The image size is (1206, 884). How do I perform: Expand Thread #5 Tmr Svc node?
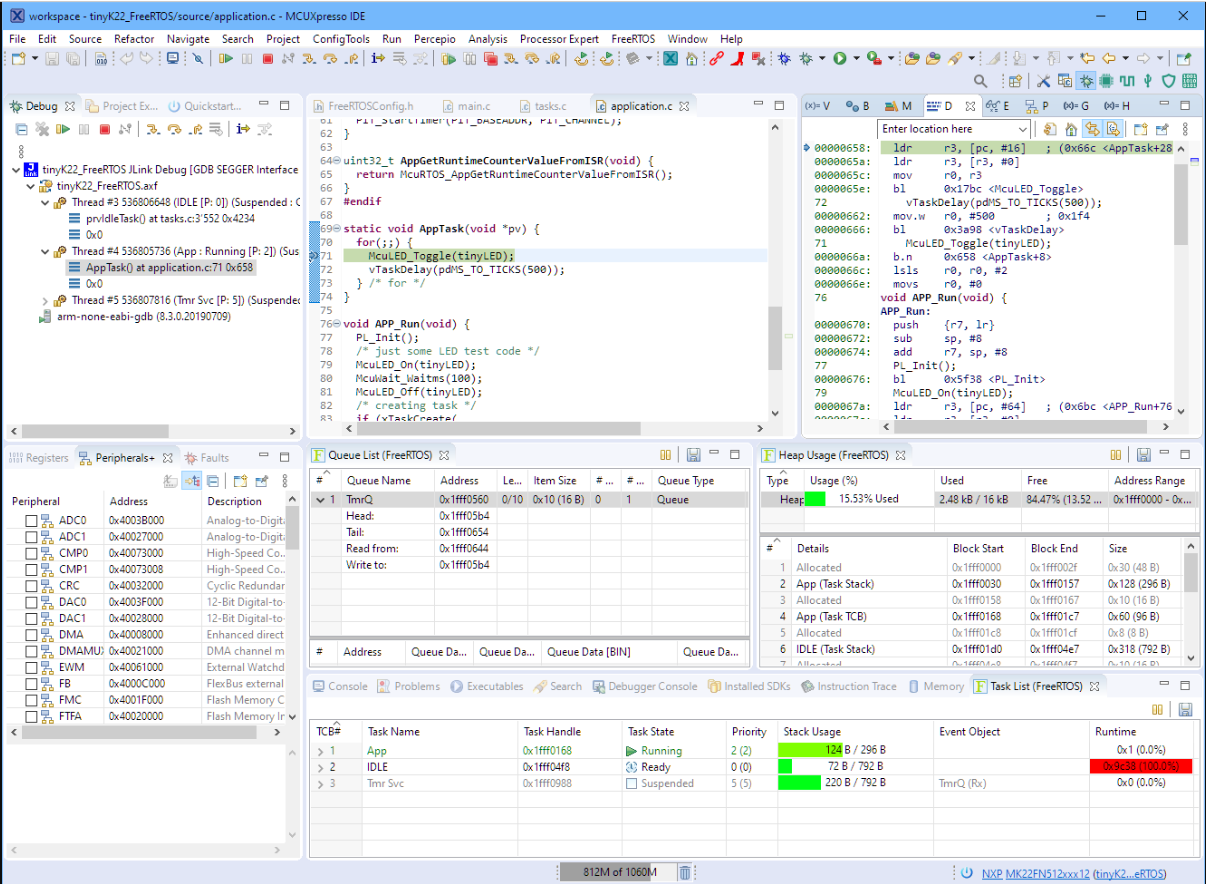click(x=46, y=300)
